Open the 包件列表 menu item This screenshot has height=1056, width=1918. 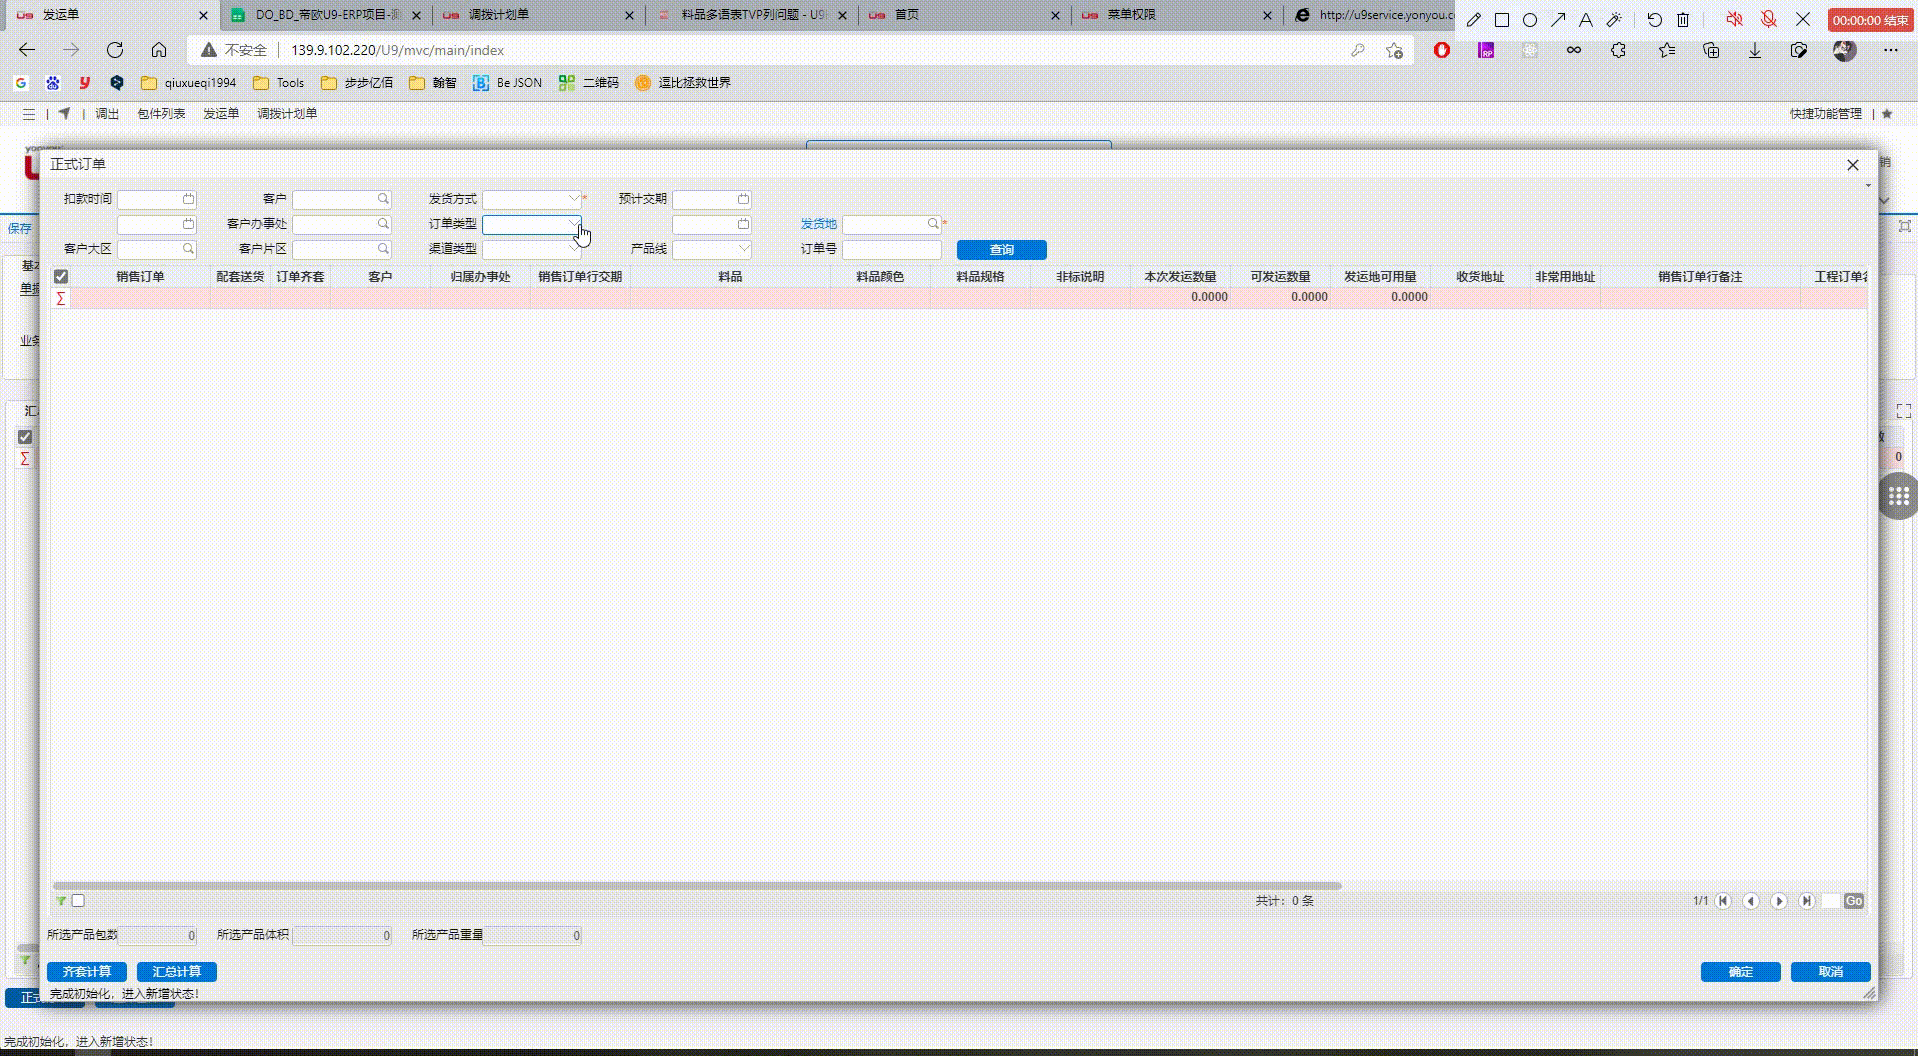161,114
